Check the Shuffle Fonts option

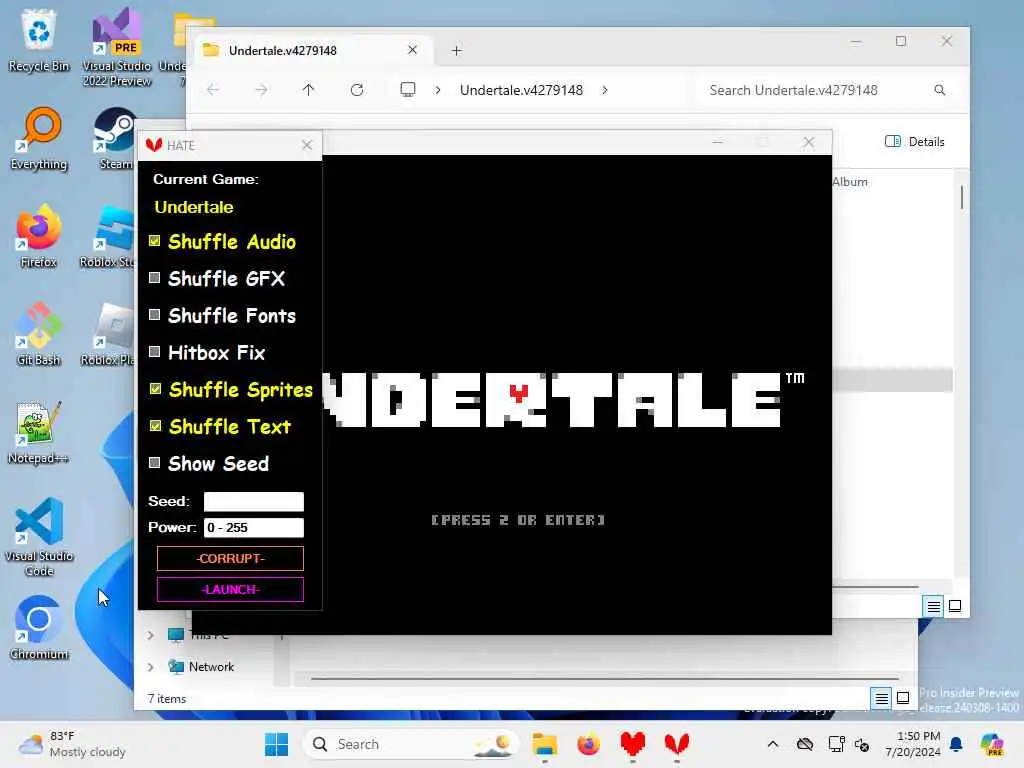pos(155,315)
